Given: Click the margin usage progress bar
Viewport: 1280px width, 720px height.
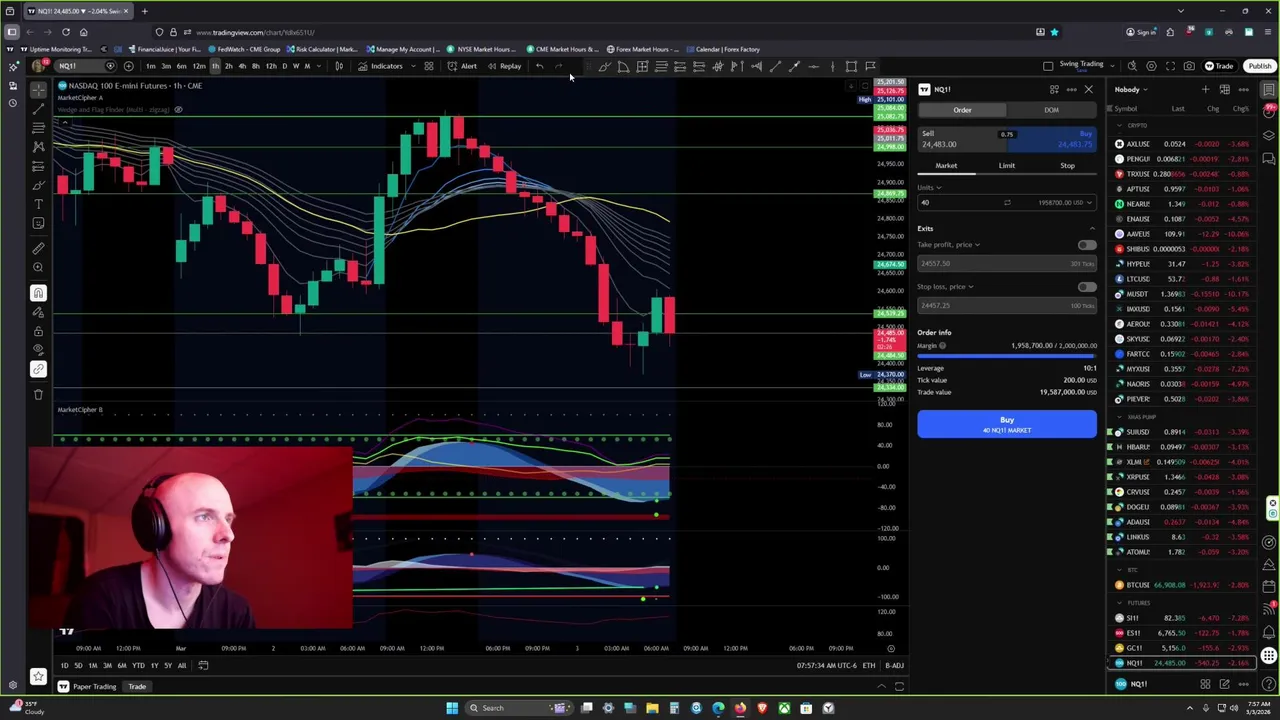Looking at the screenshot, I should (x=1007, y=355).
